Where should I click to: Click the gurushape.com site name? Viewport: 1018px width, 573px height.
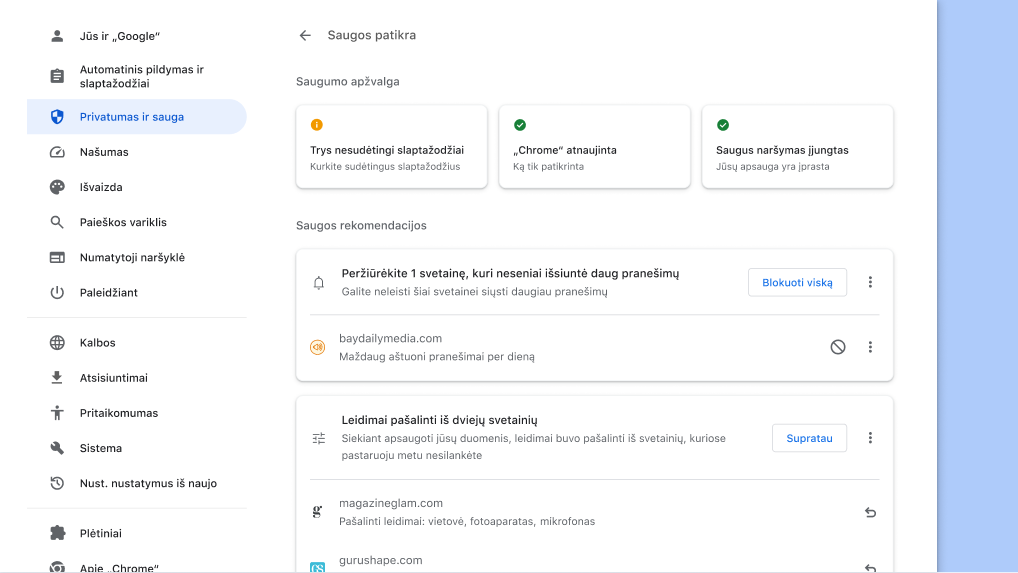[380, 560]
